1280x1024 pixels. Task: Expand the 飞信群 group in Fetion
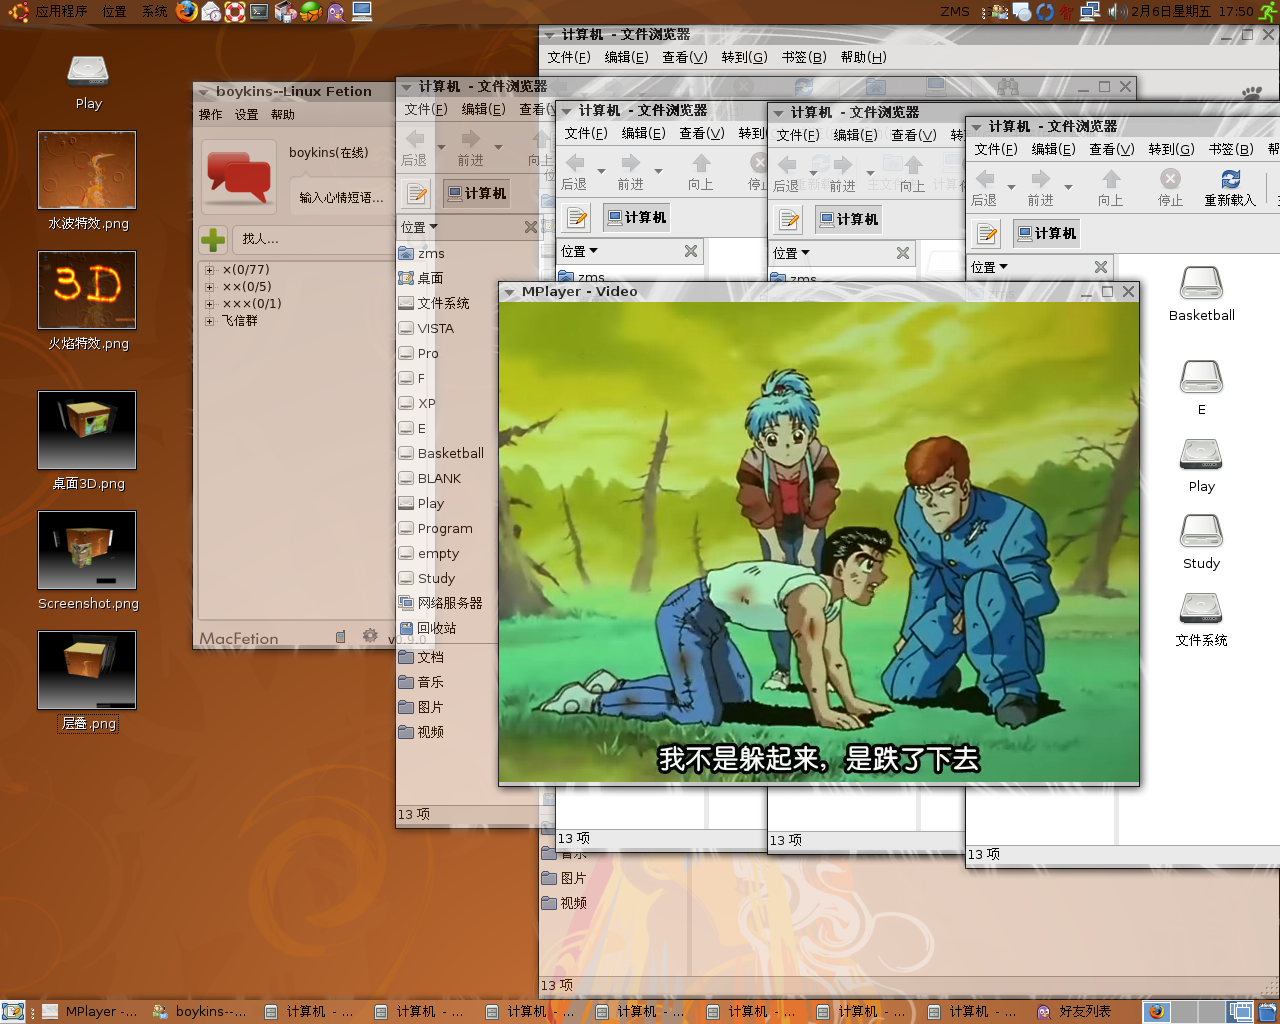pos(209,321)
